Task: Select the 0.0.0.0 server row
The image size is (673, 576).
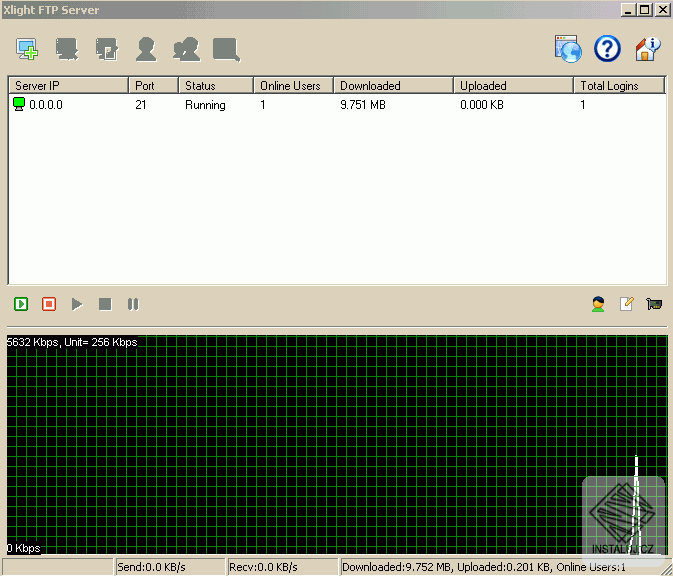Action: [337, 104]
